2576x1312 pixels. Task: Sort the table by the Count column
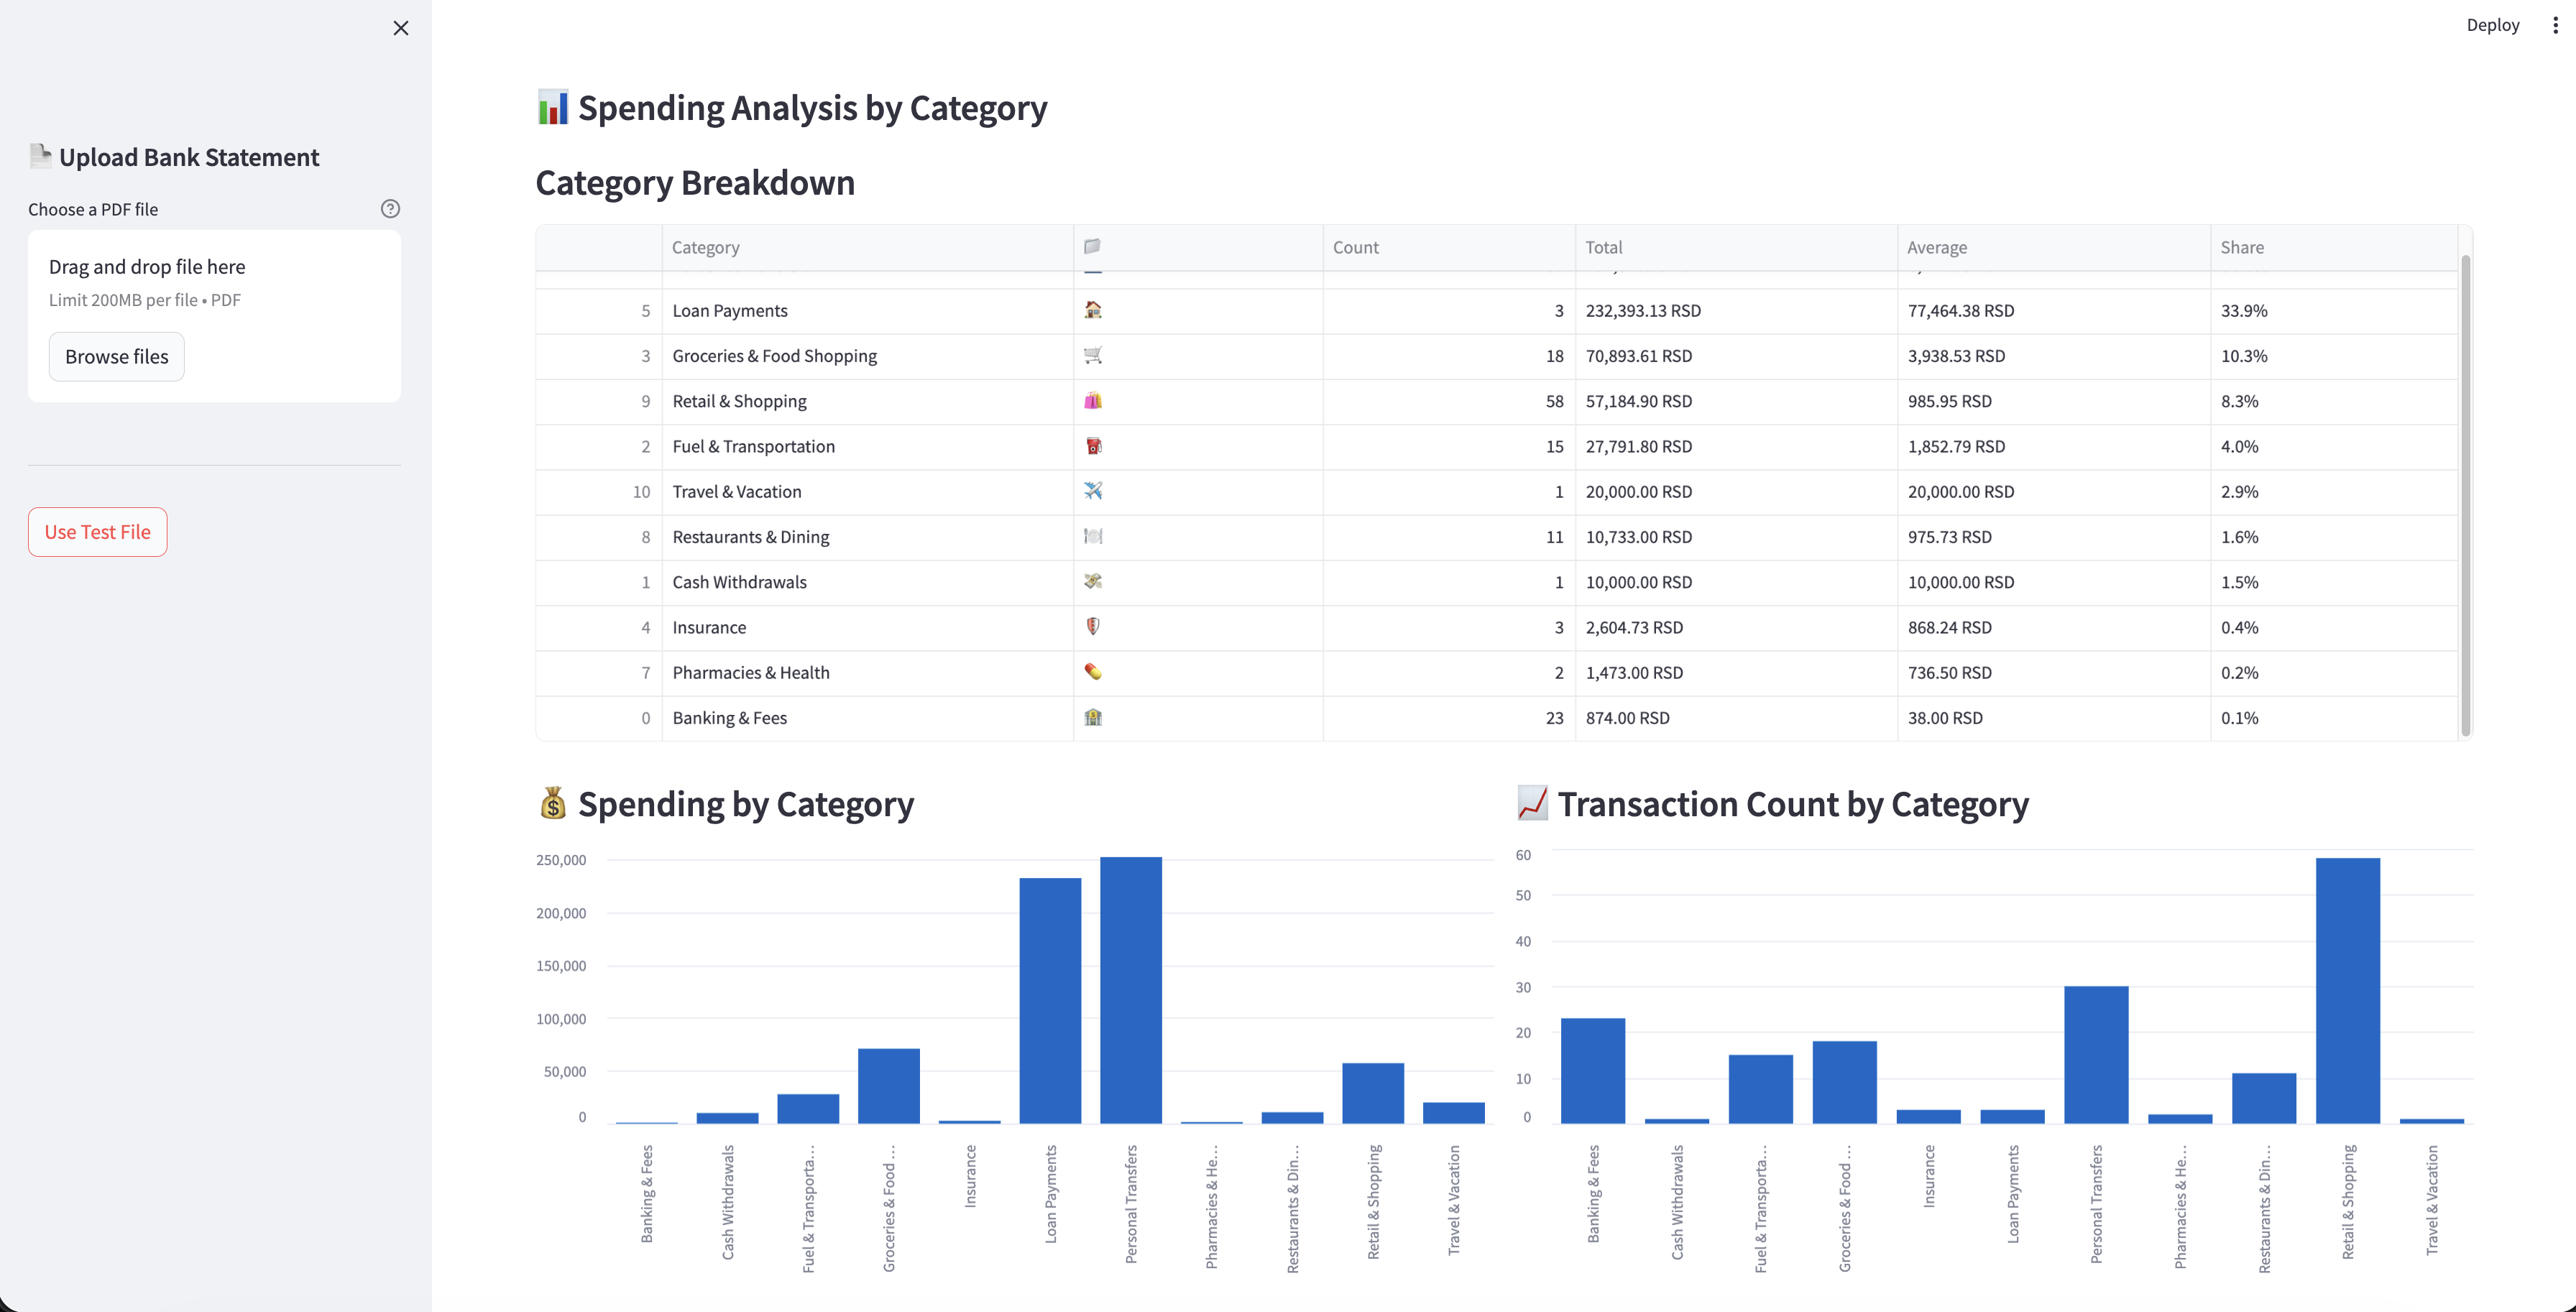(x=1355, y=246)
